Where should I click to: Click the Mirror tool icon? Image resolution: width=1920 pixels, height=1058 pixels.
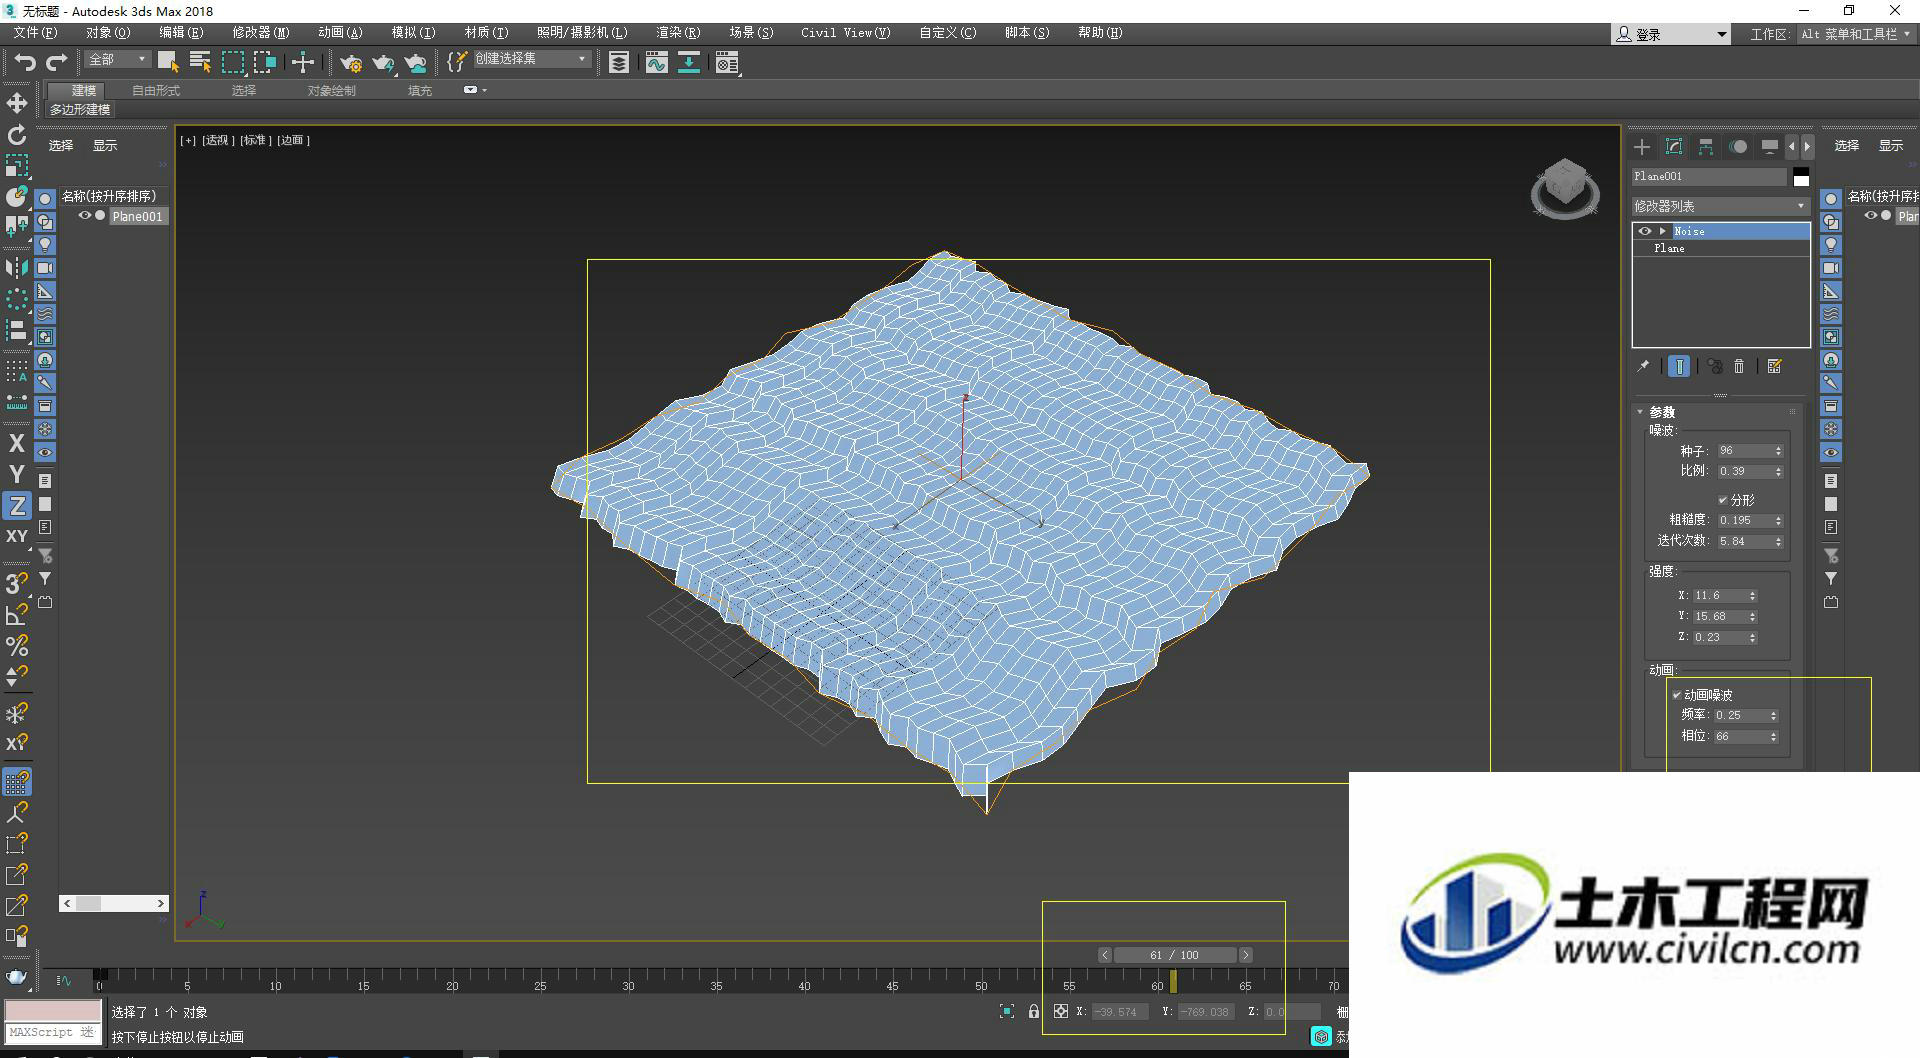[x=17, y=268]
